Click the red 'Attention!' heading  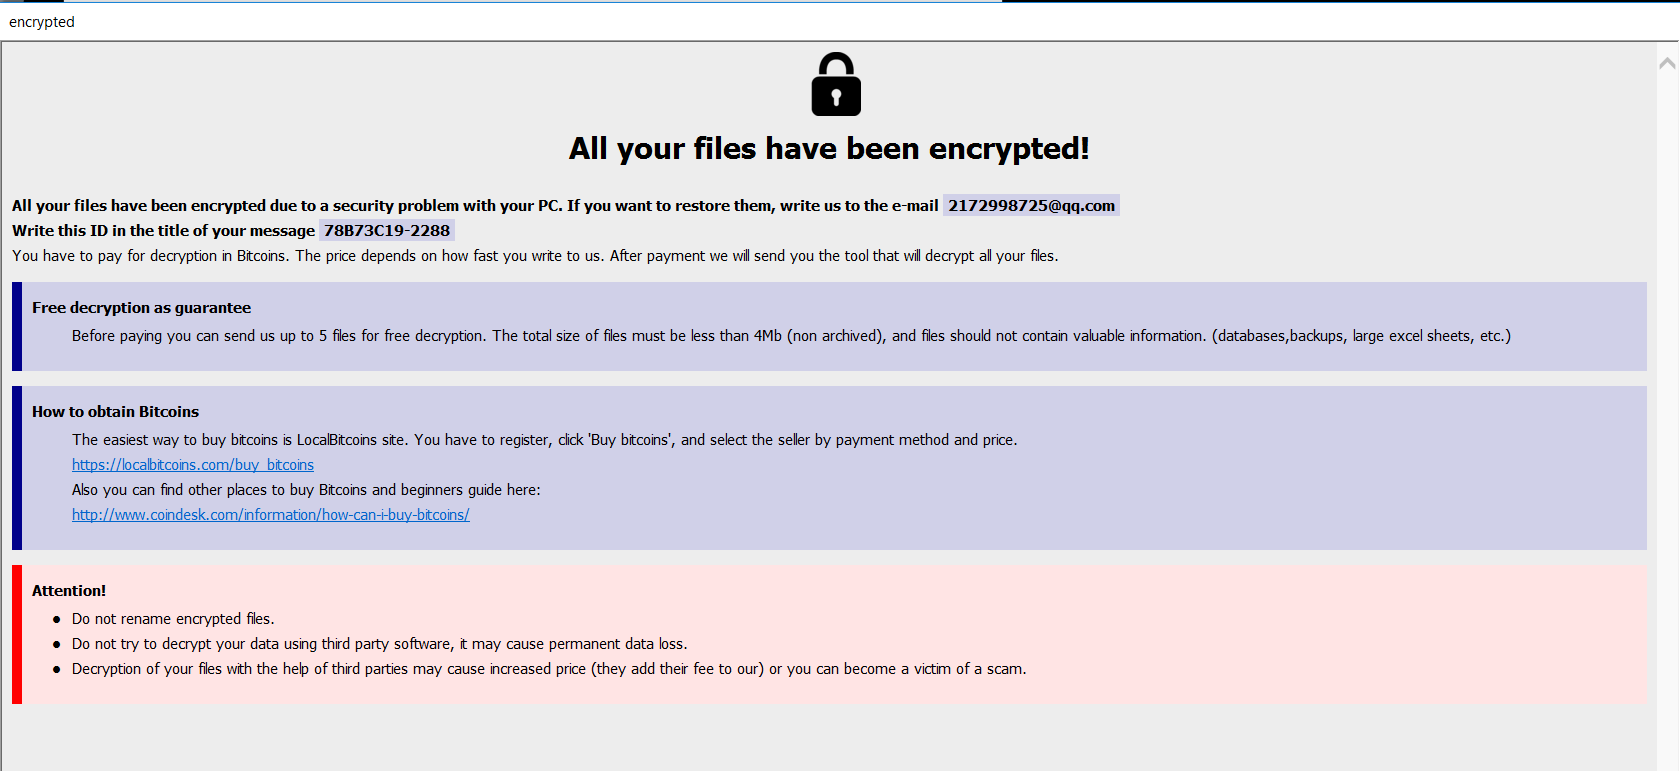coord(69,591)
